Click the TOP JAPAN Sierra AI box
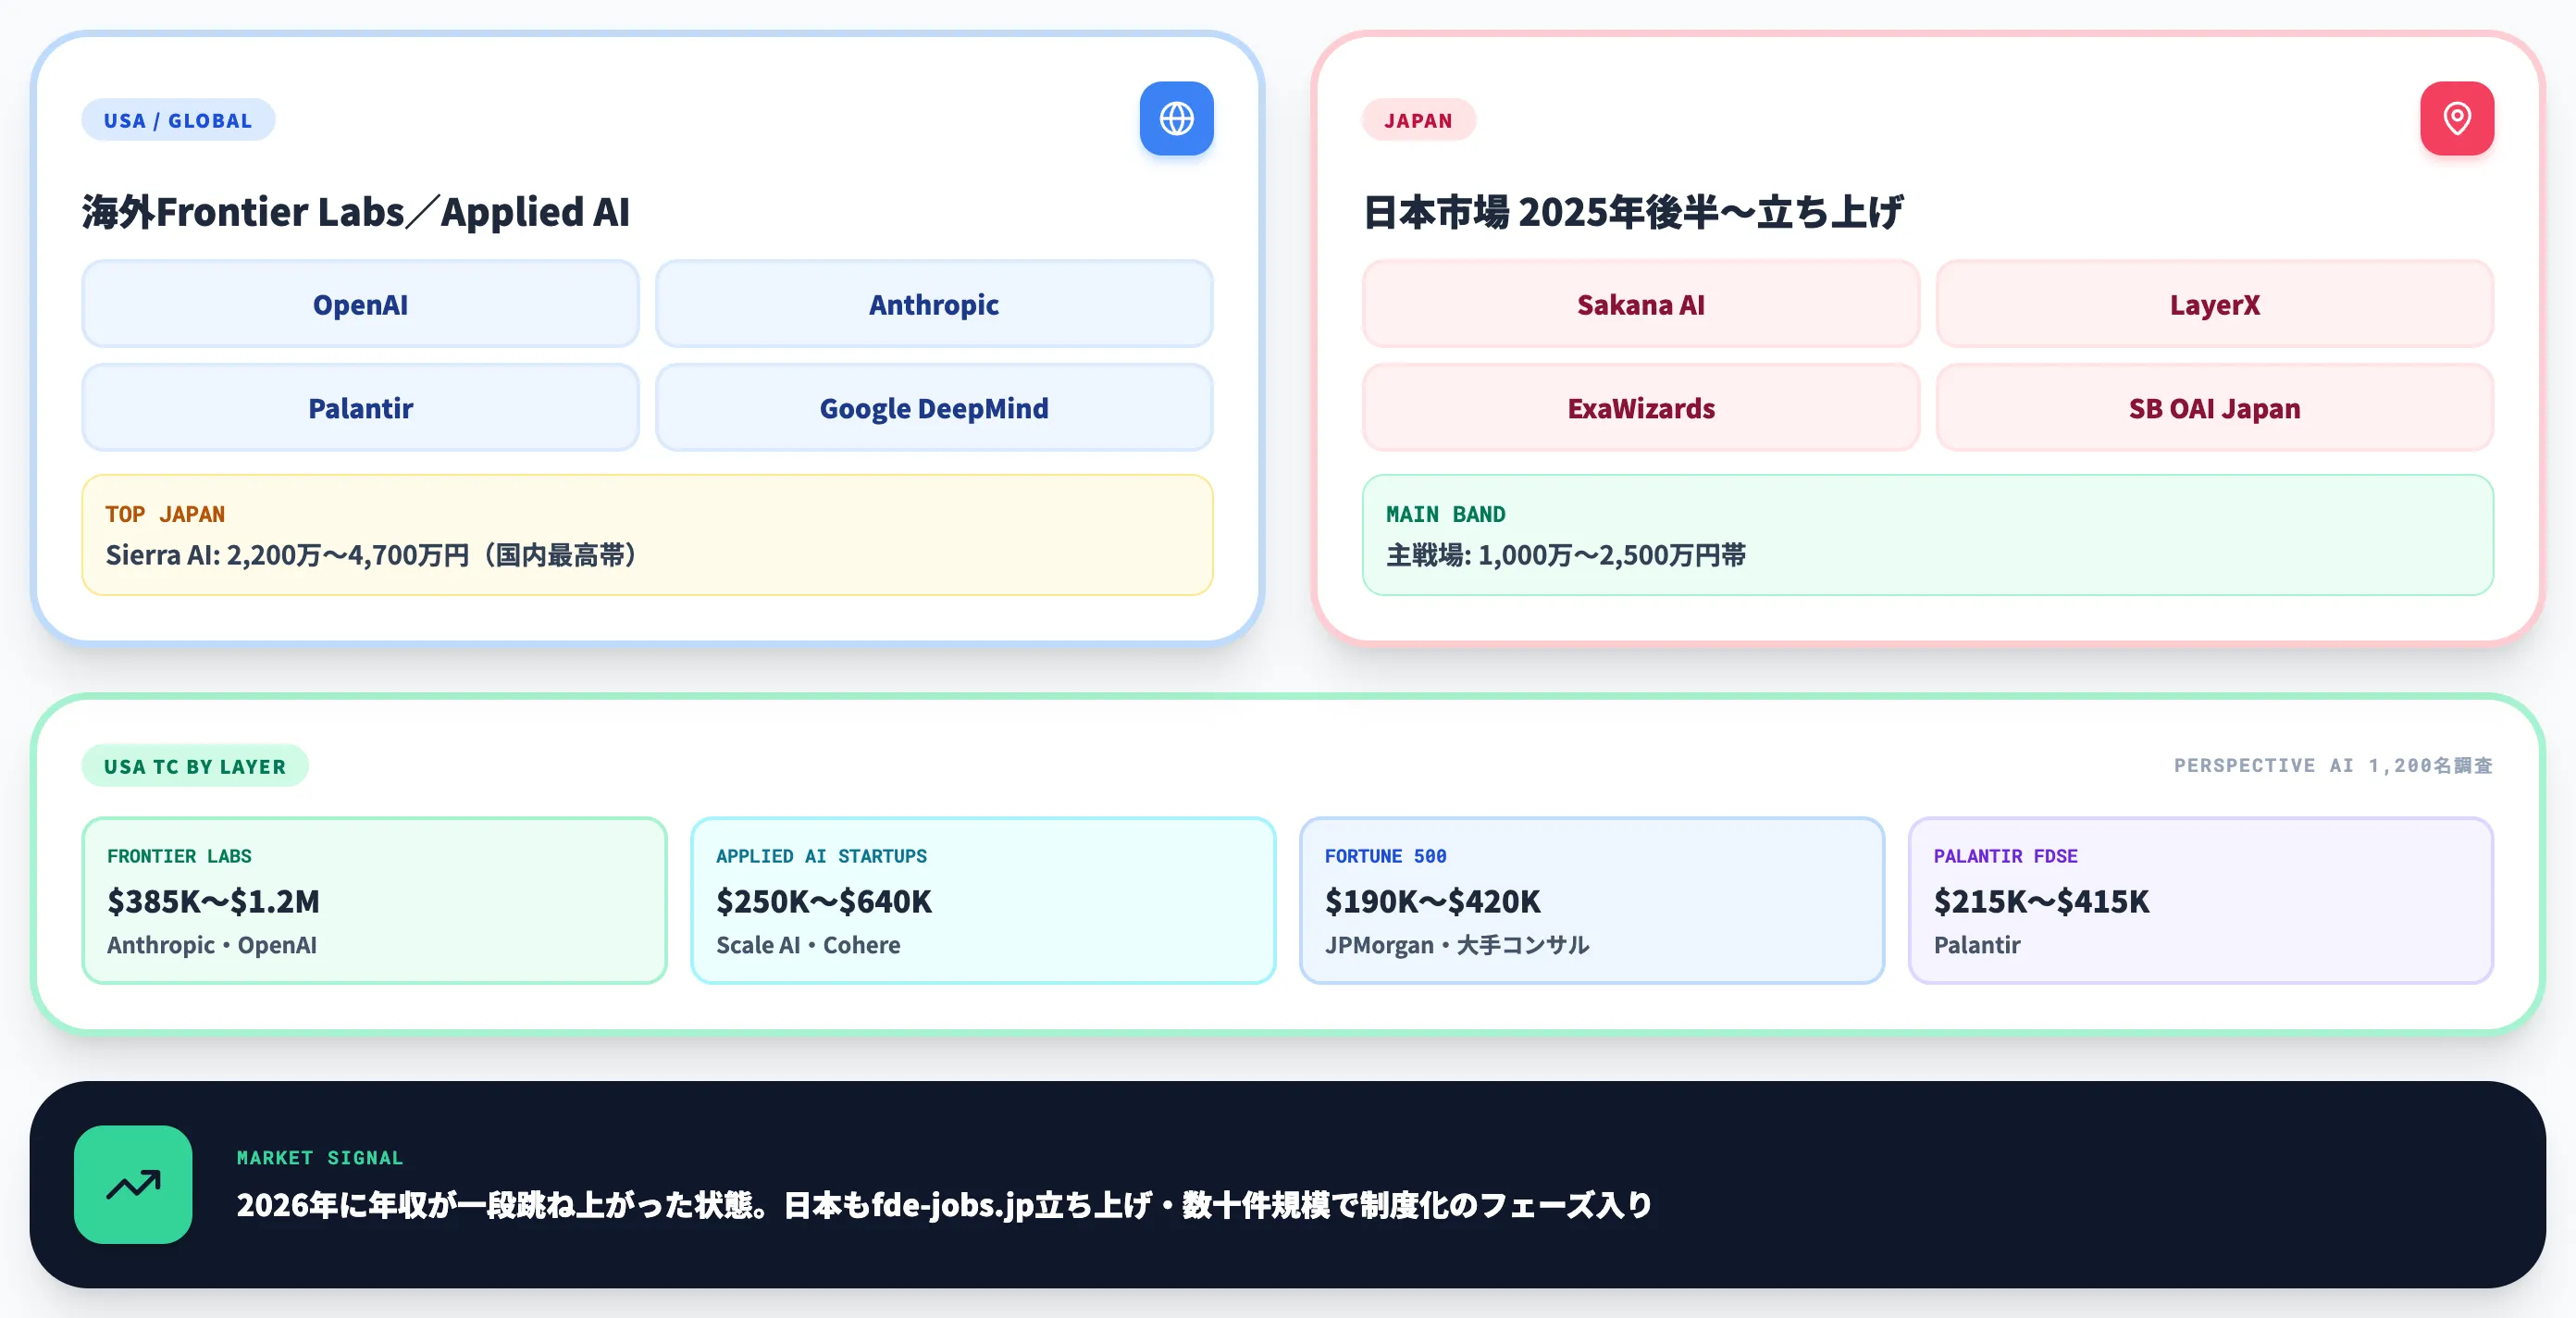The image size is (2576, 1318). click(x=647, y=535)
